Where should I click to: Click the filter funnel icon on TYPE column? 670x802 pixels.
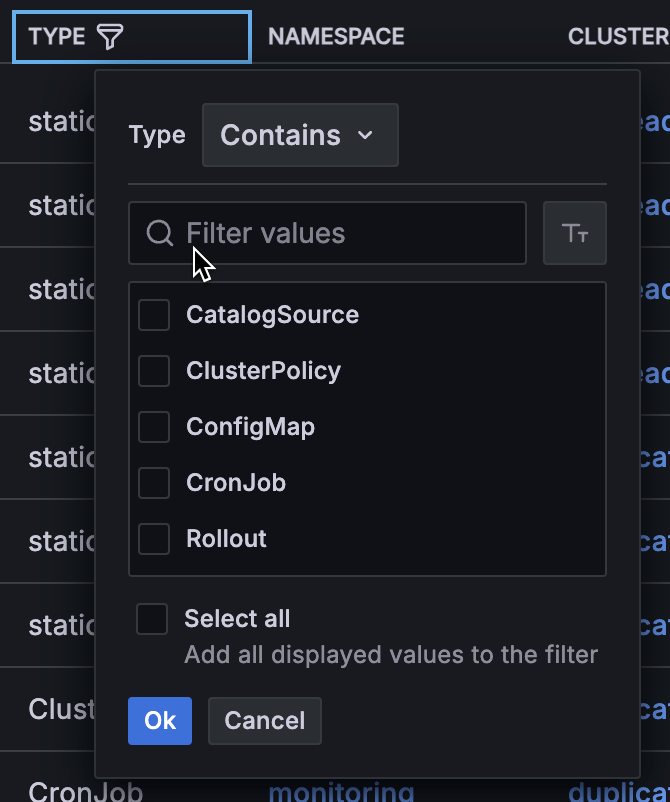[112, 36]
